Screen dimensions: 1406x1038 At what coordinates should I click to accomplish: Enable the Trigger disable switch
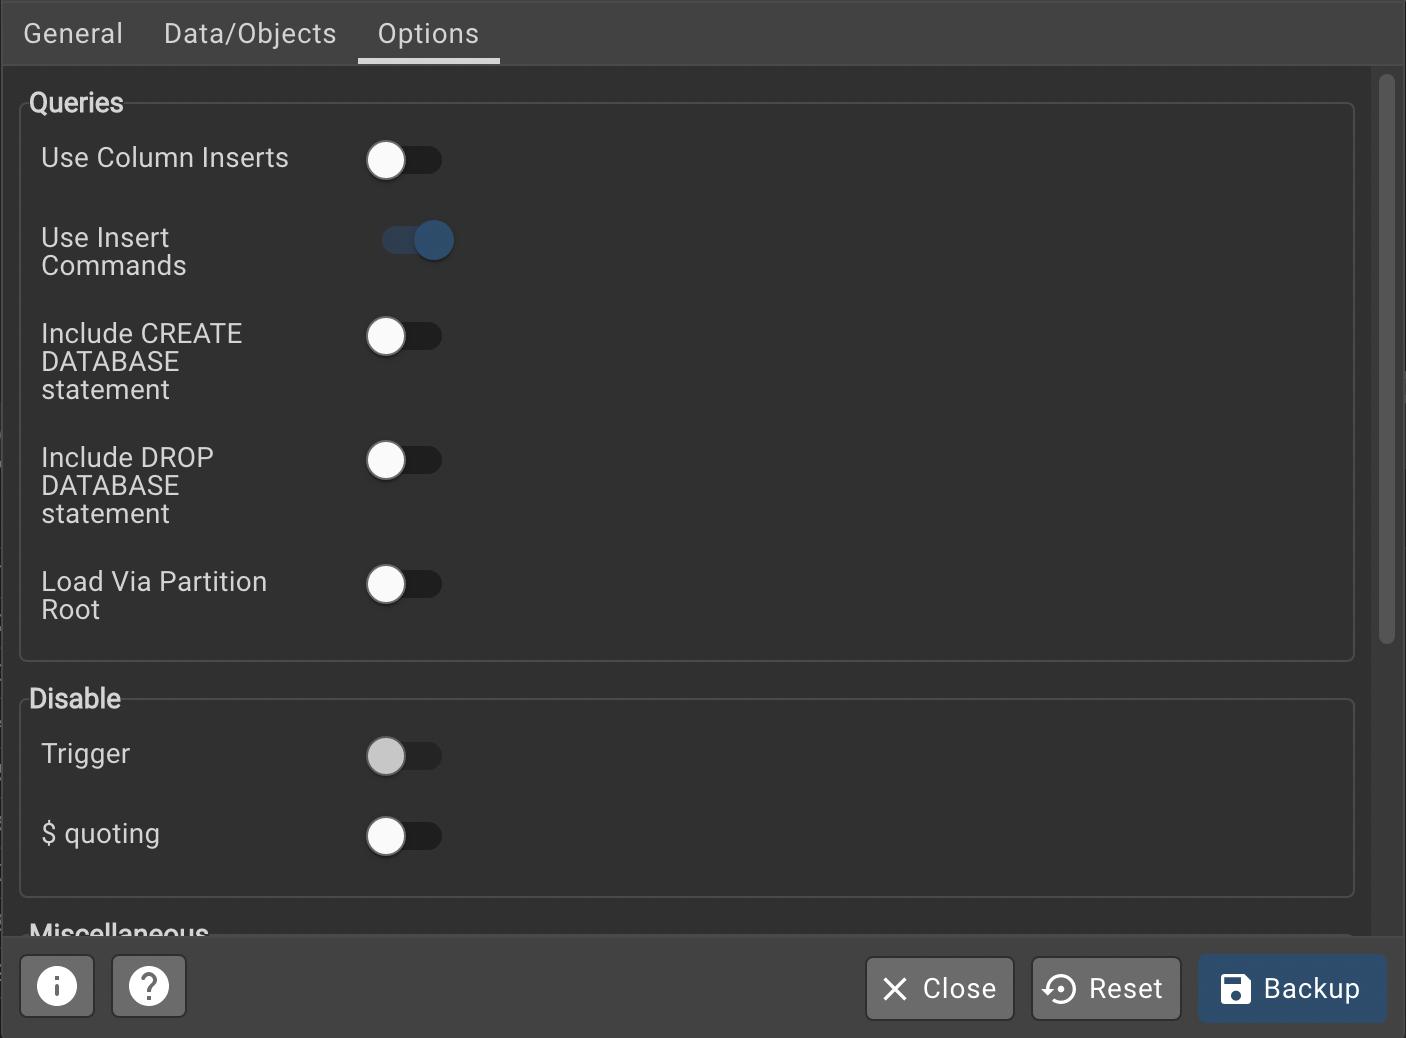[x=404, y=756]
